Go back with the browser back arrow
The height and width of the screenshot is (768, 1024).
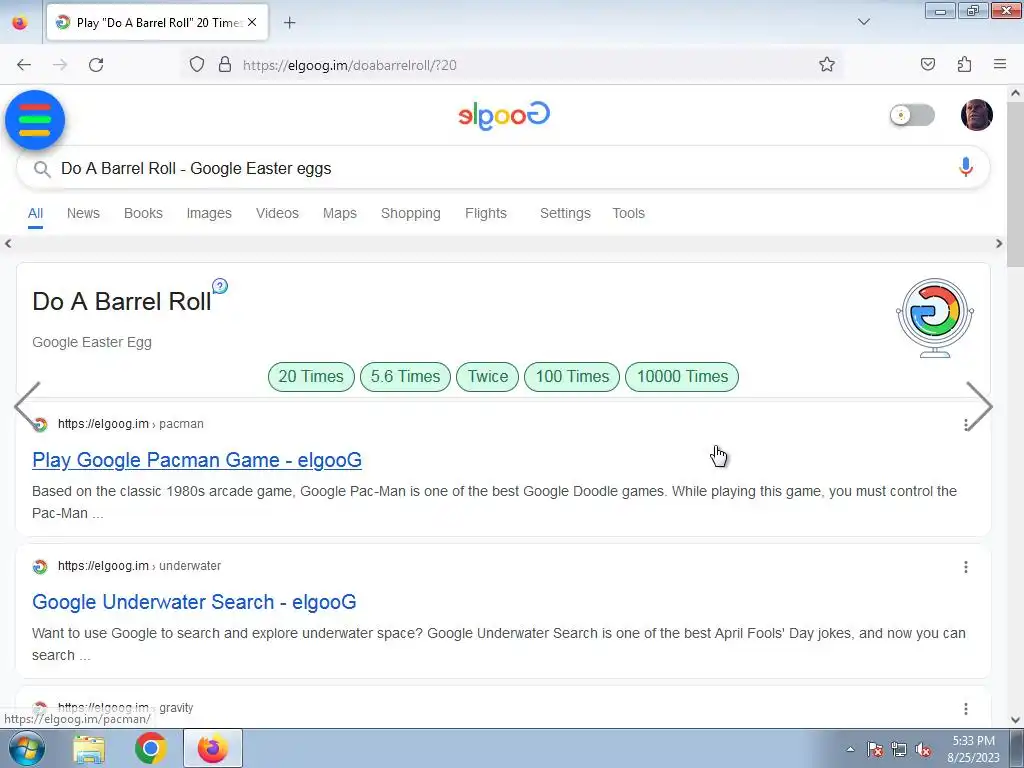tap(24, 65)
